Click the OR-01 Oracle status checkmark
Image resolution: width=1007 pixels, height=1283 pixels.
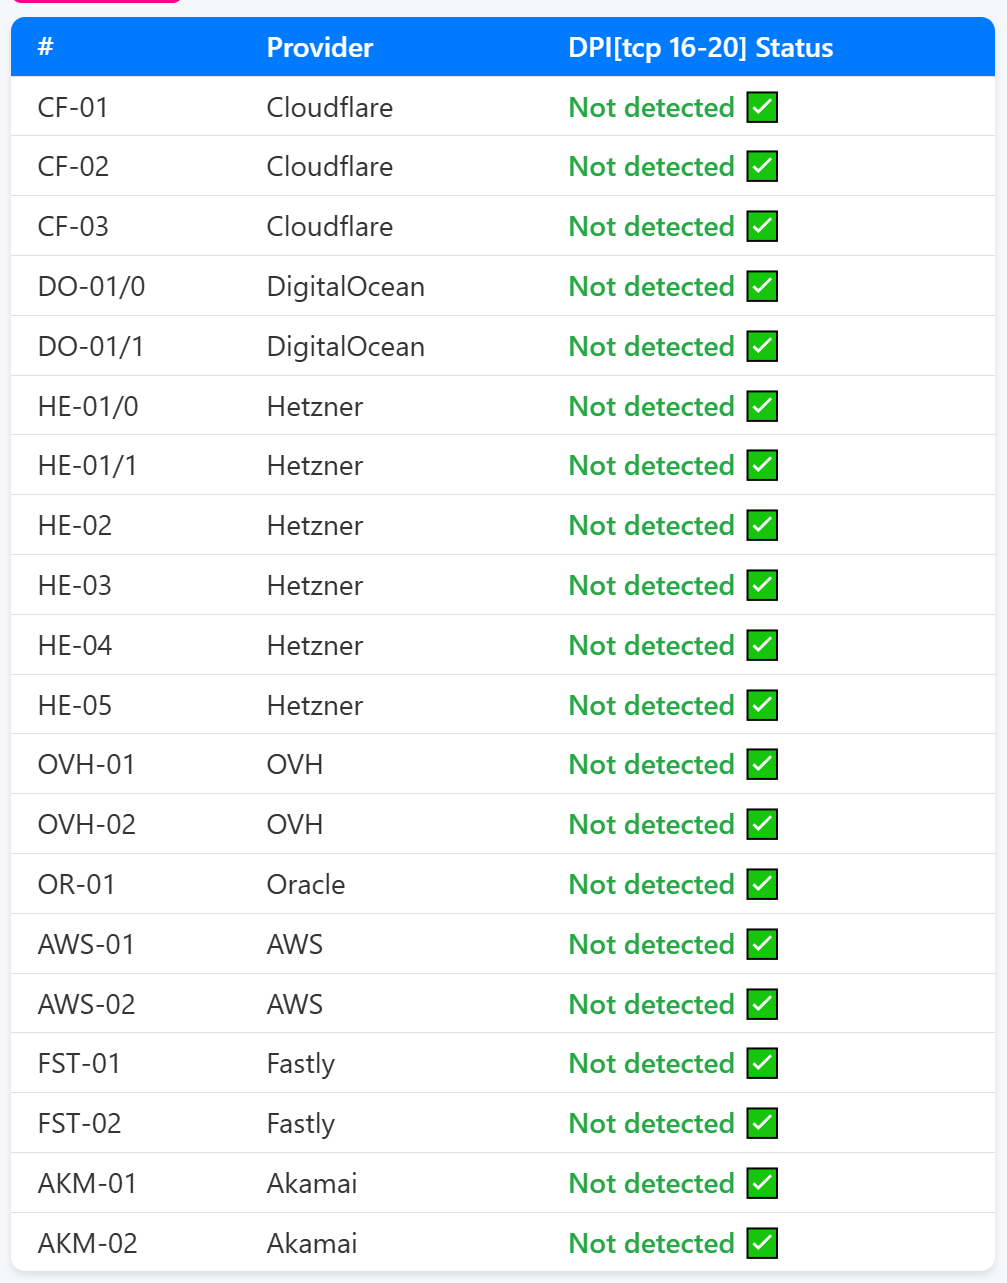762,885
